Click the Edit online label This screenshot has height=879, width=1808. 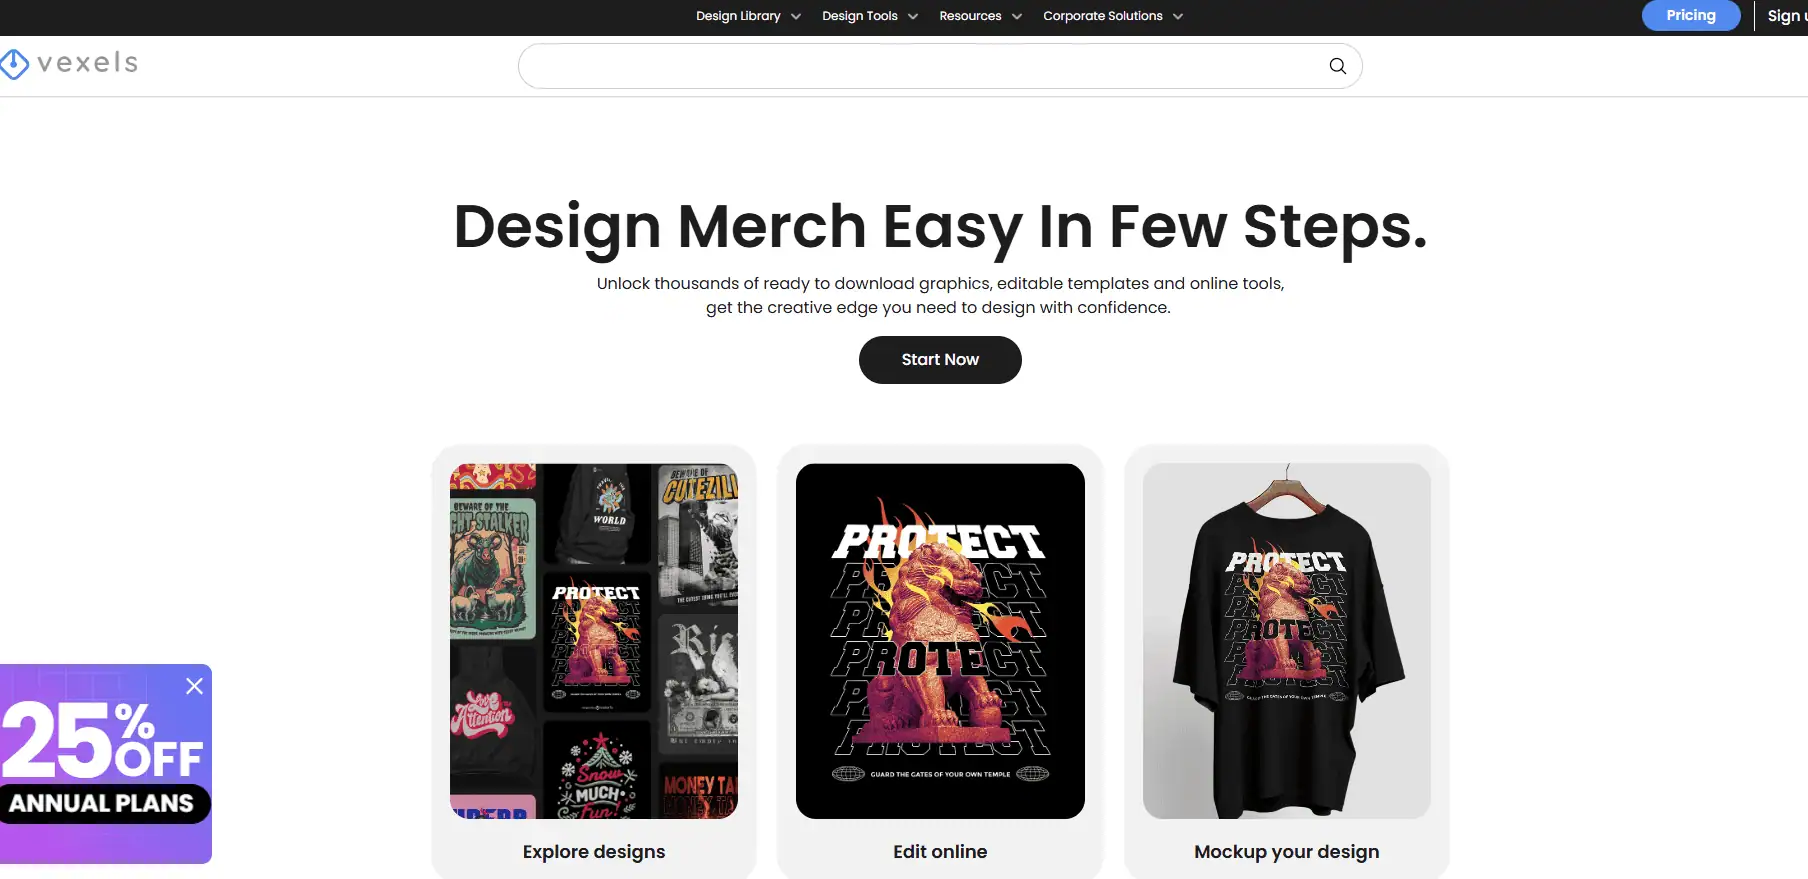tap(940, 852)
